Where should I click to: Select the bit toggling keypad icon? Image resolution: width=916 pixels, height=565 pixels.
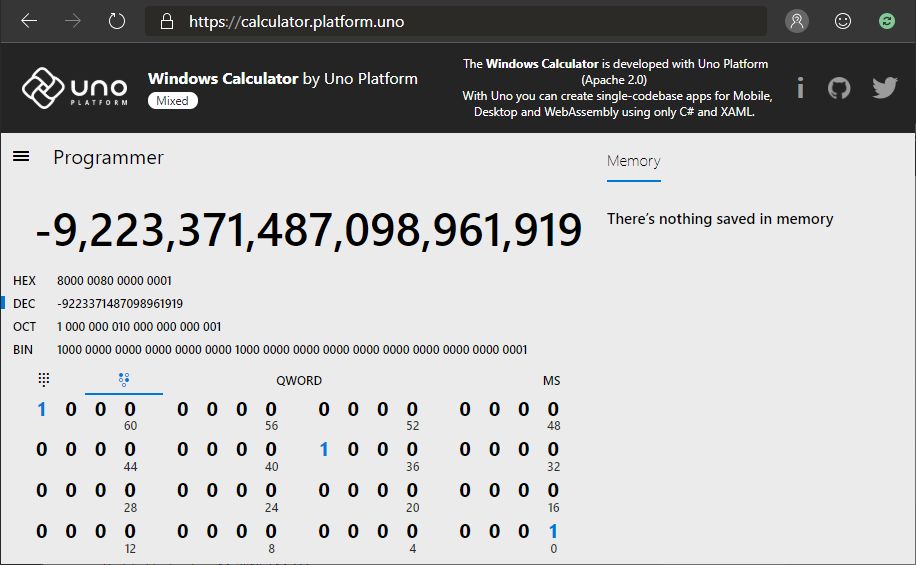[124, 380]
